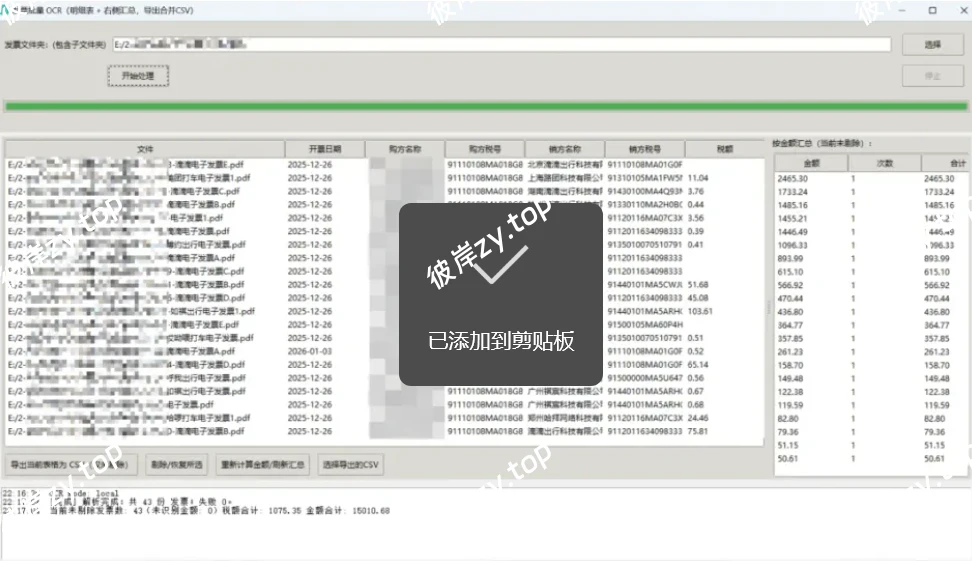The height and width of the screenshot is (561, 972).
Task: Click seller tax ID starting 91330110MA2H0B
Action: pos(645,205)
